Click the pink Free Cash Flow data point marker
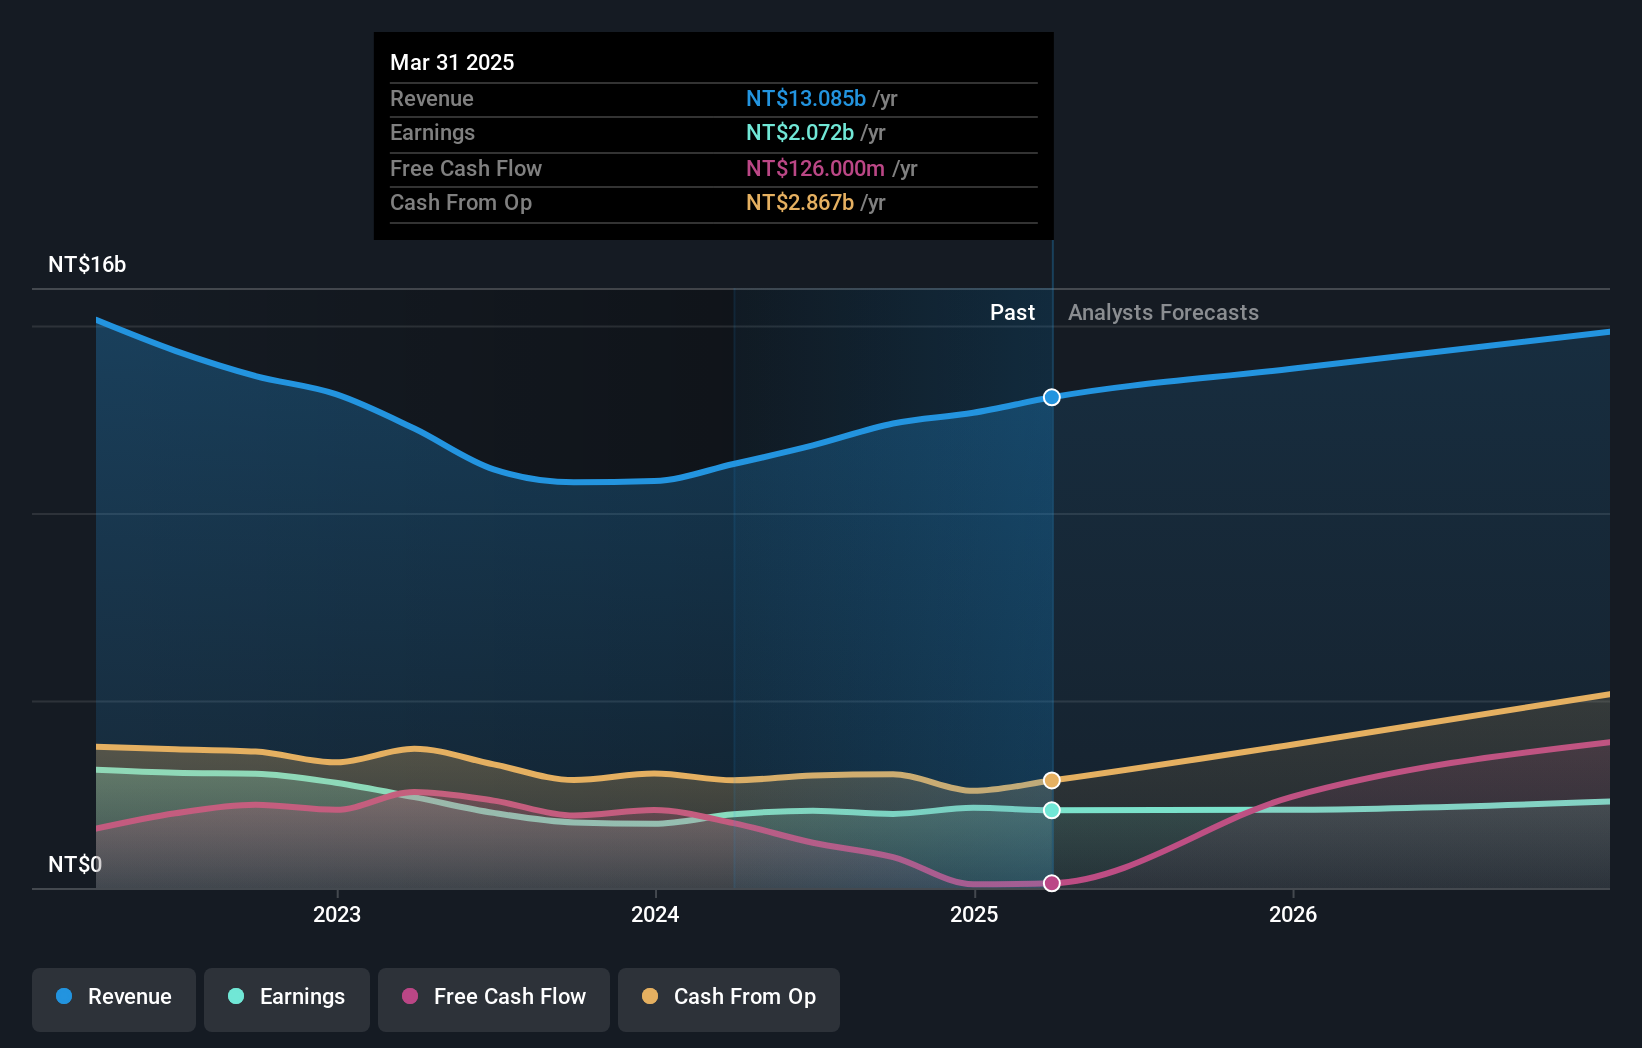This screenshot has width=1642, height=1048. tap(1052, 883)
